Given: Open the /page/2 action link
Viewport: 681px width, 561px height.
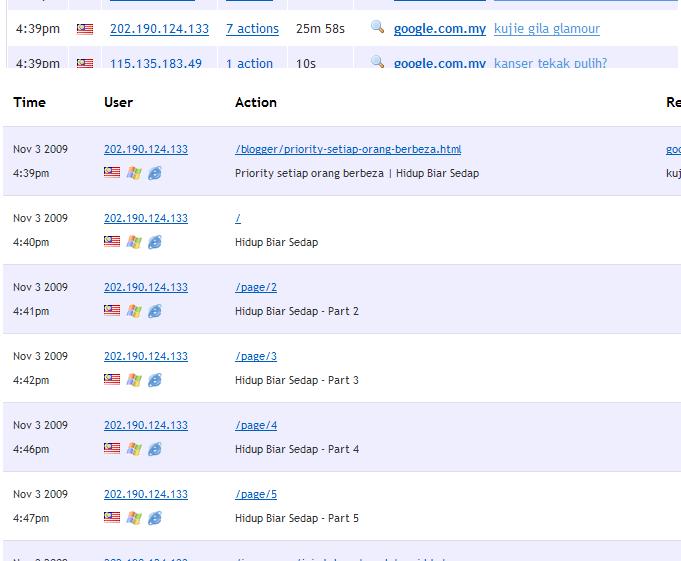Looking at the screenshot, I should click(x=256, y=288).
